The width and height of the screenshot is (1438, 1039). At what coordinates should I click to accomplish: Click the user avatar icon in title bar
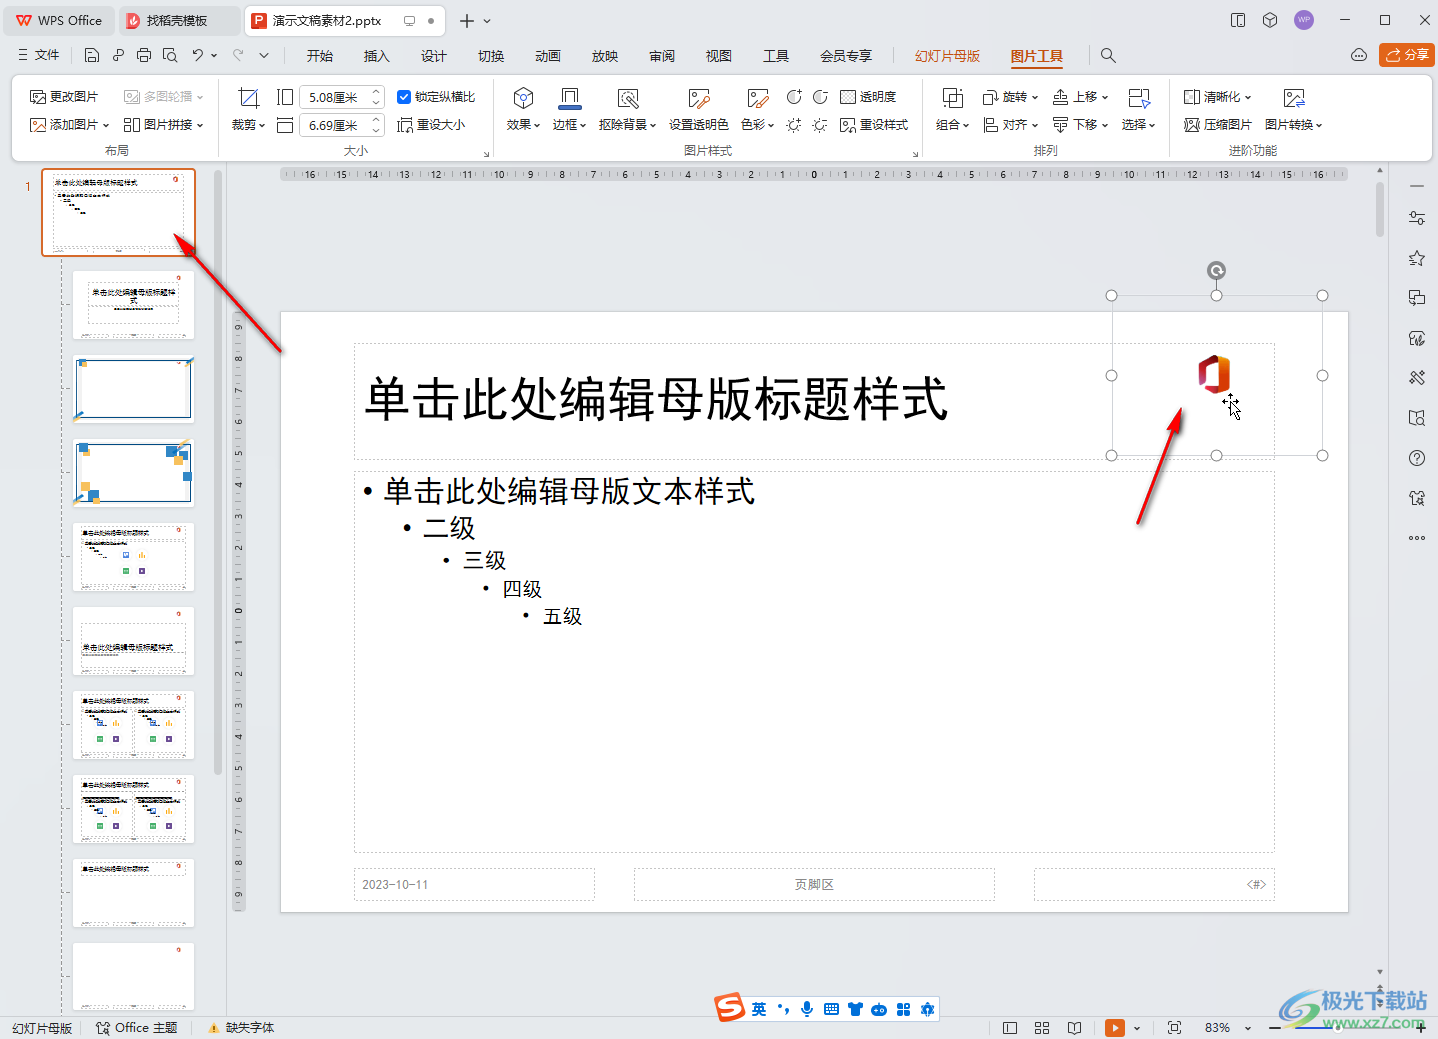point(1304,20)
